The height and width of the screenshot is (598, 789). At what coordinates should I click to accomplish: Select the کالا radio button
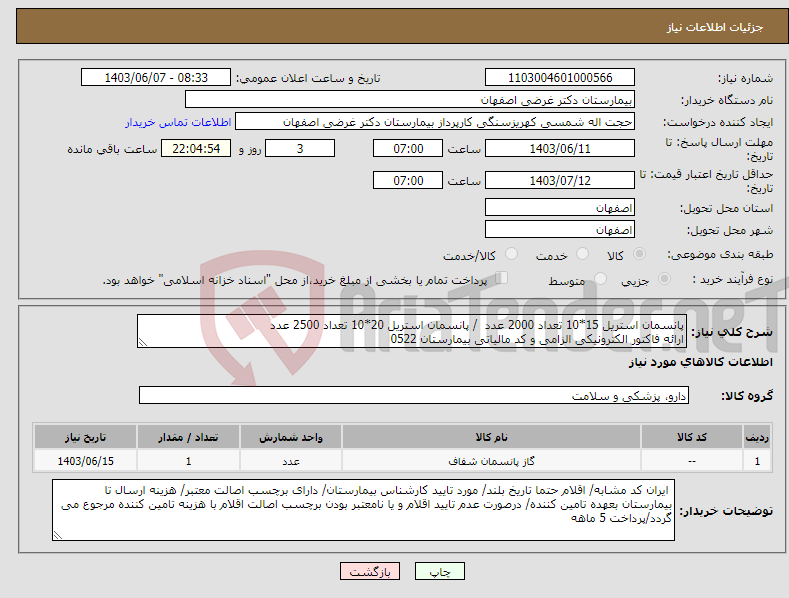click(640, 254)
